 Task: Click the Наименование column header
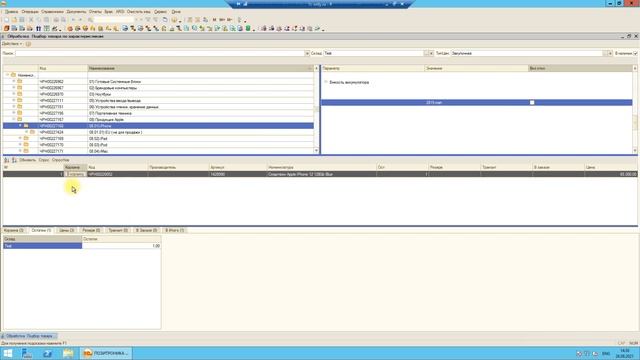(x=200, y=68)
